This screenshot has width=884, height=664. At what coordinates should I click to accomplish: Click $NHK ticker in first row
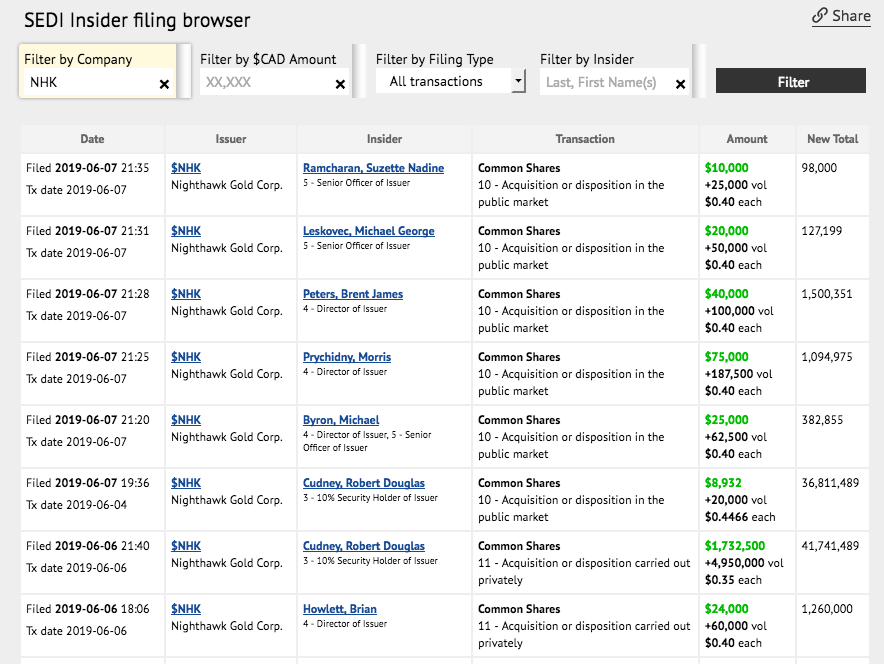click(x=186, y=168)
